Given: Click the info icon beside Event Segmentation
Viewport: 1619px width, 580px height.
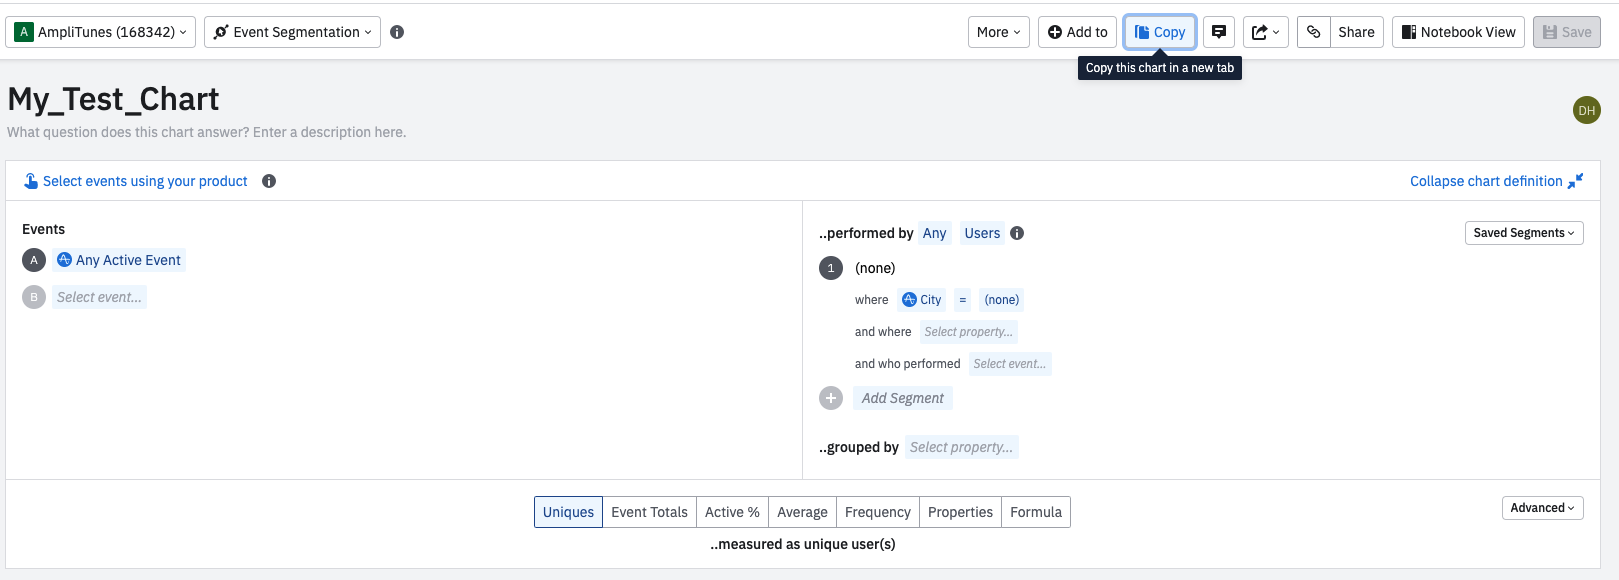Looking at the screenshot, I should tap(397, 32).
